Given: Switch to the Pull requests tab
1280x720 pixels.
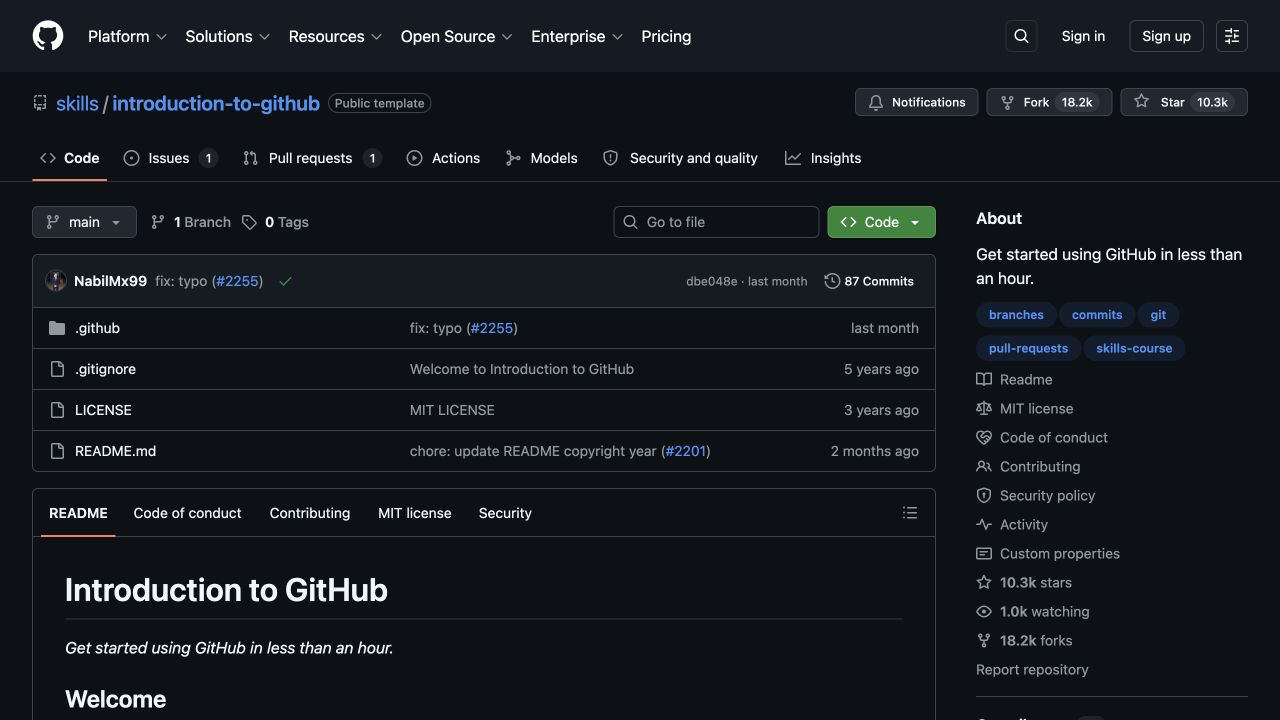Looking at the screenshot, I should 312,158.
